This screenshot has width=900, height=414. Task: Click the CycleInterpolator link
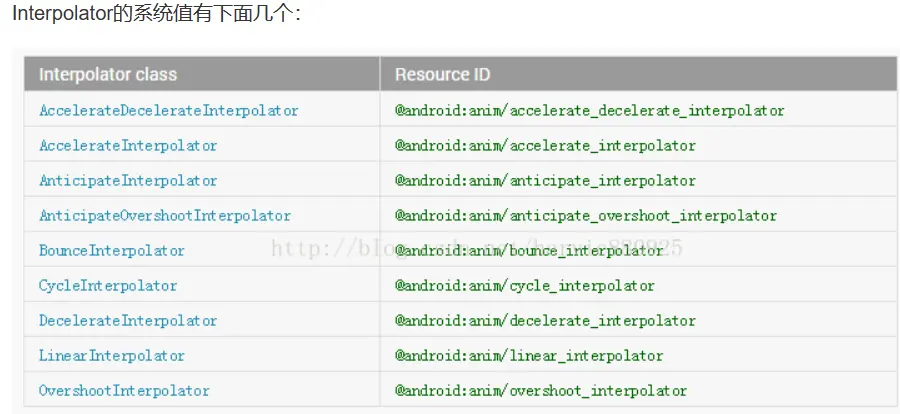click(108, 285)
